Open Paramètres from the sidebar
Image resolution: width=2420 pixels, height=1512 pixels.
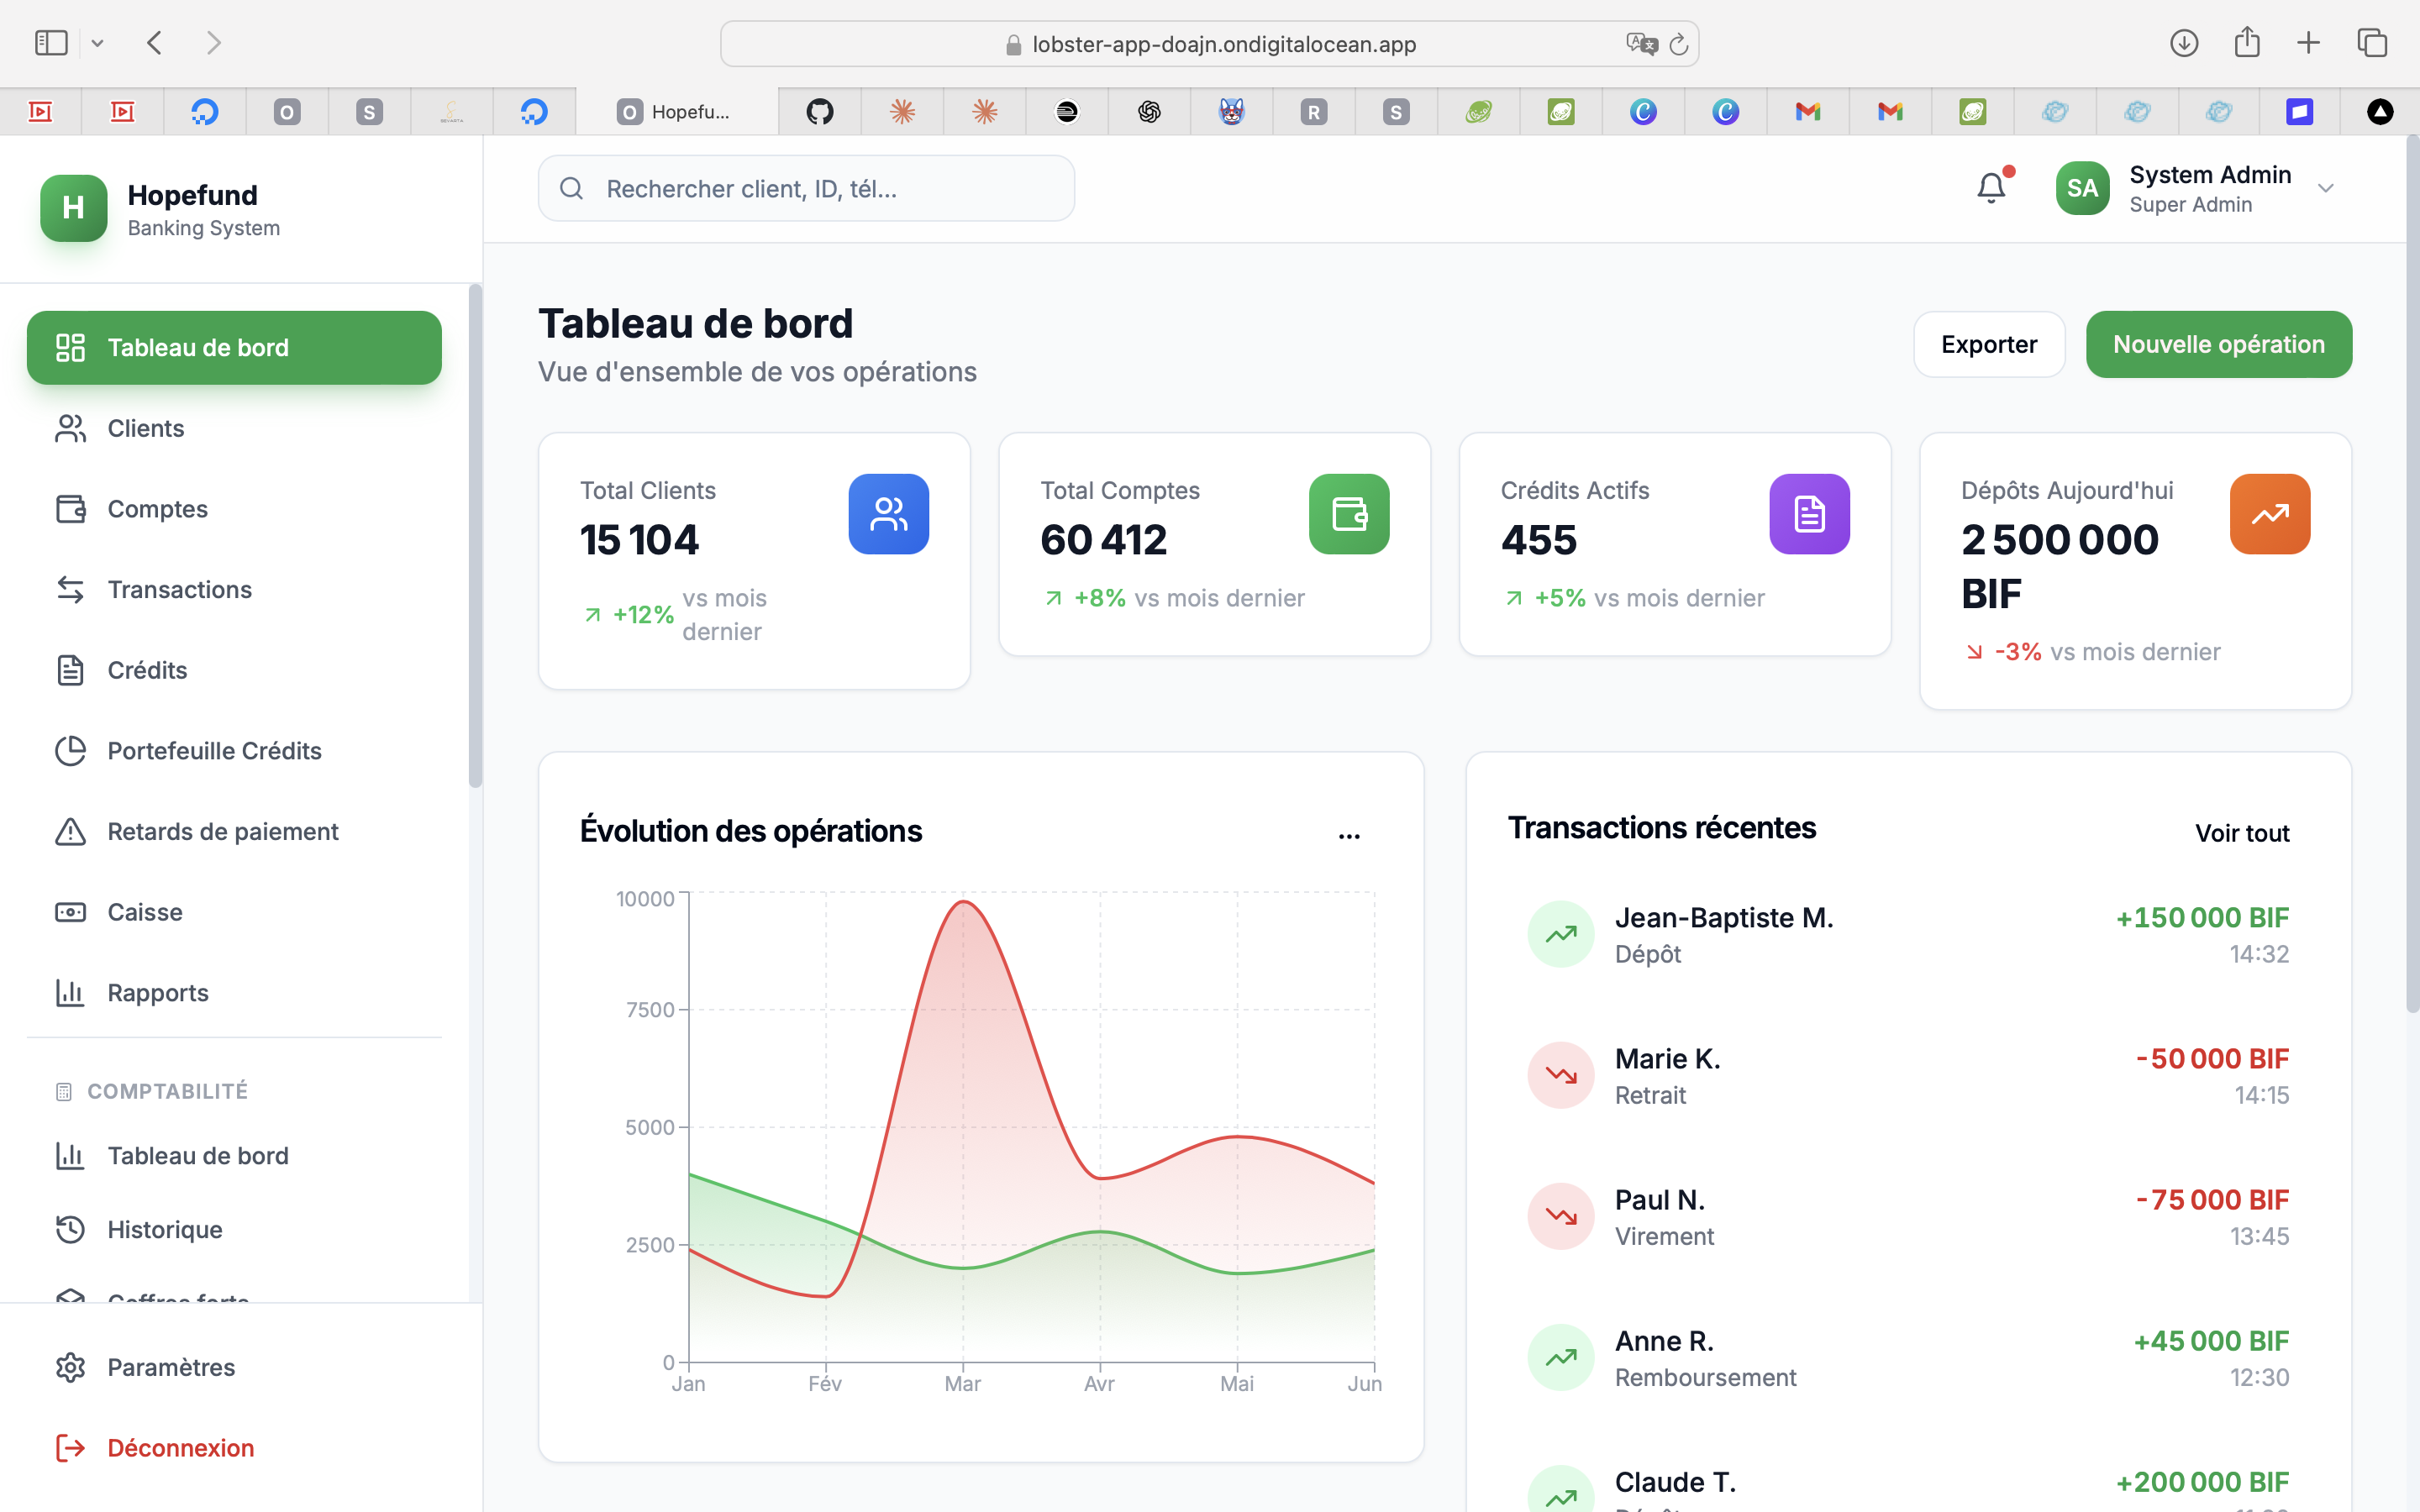pos(171,1366)
